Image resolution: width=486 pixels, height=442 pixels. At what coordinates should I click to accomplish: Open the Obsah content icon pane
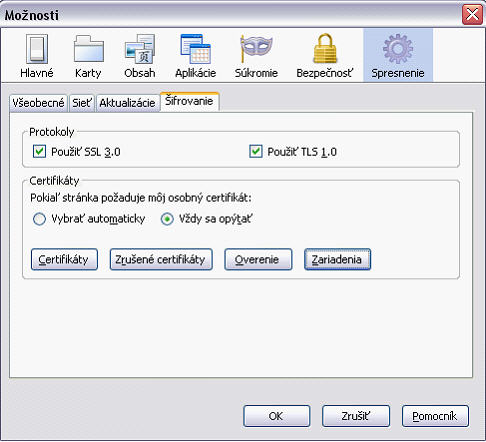point(140,56)
